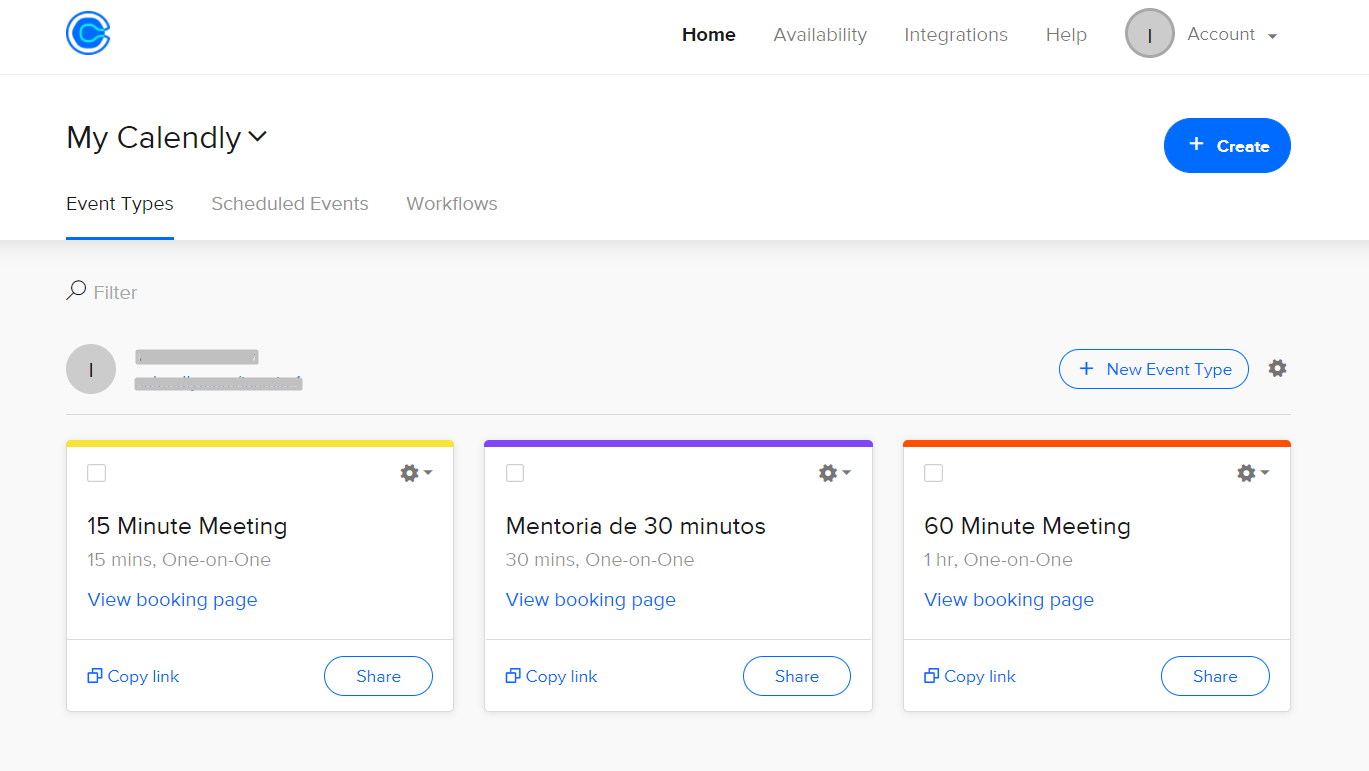Open gear menu on 15 Minute Meeting card
The width and height of the screenshot is (1369, 771).
(x=416, y=473)
